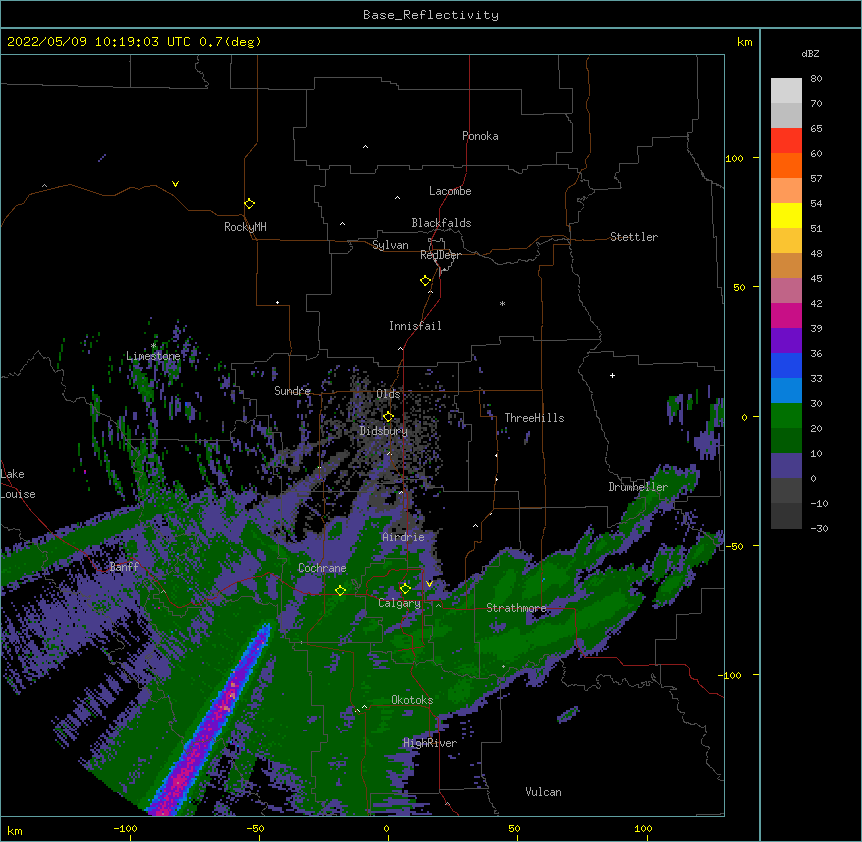This screenshot has width=862, height=842.
Task: Click the Blackfalds city label
Action: tap(441, 223)
